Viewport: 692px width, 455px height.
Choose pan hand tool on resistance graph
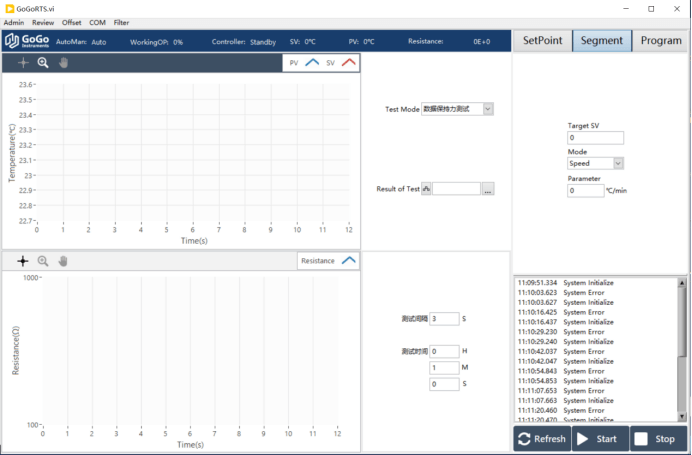coord(63,261)
